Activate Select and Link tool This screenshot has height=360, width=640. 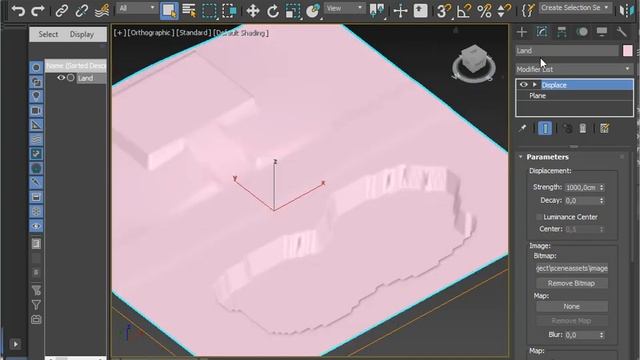pos(62,11)
